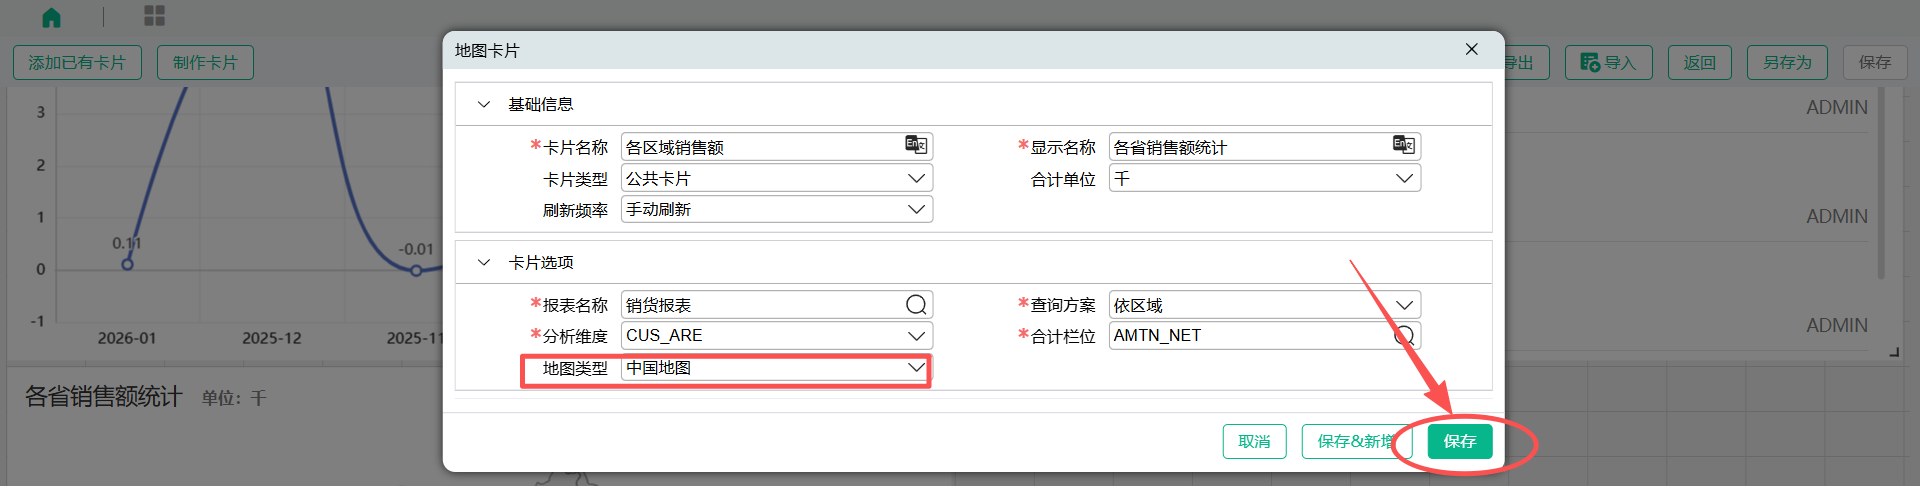Collapse the 卡片选项 section
1920x486 pixels.
click(x=484, y=262)
